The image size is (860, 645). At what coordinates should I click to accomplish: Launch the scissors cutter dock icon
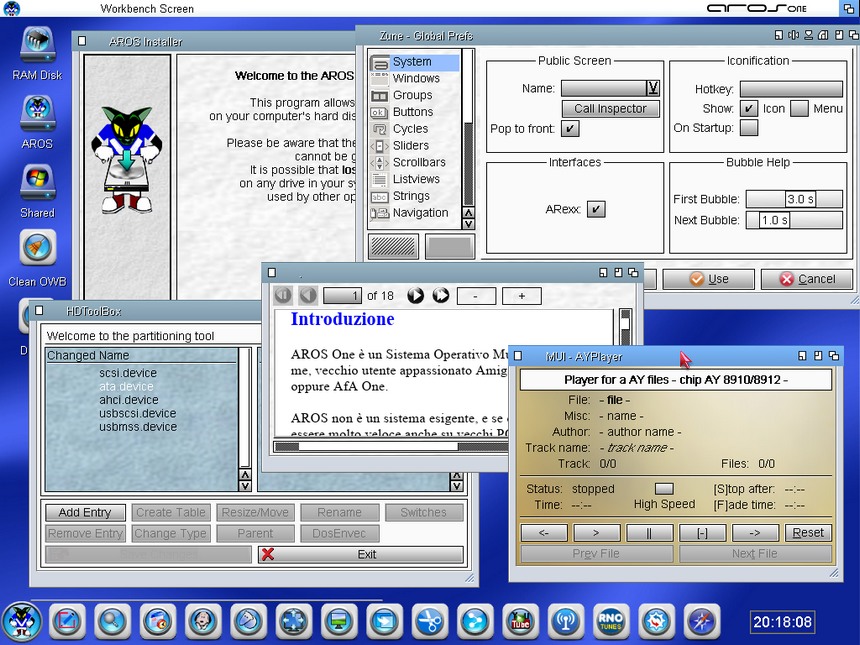[x=429, y=621]
